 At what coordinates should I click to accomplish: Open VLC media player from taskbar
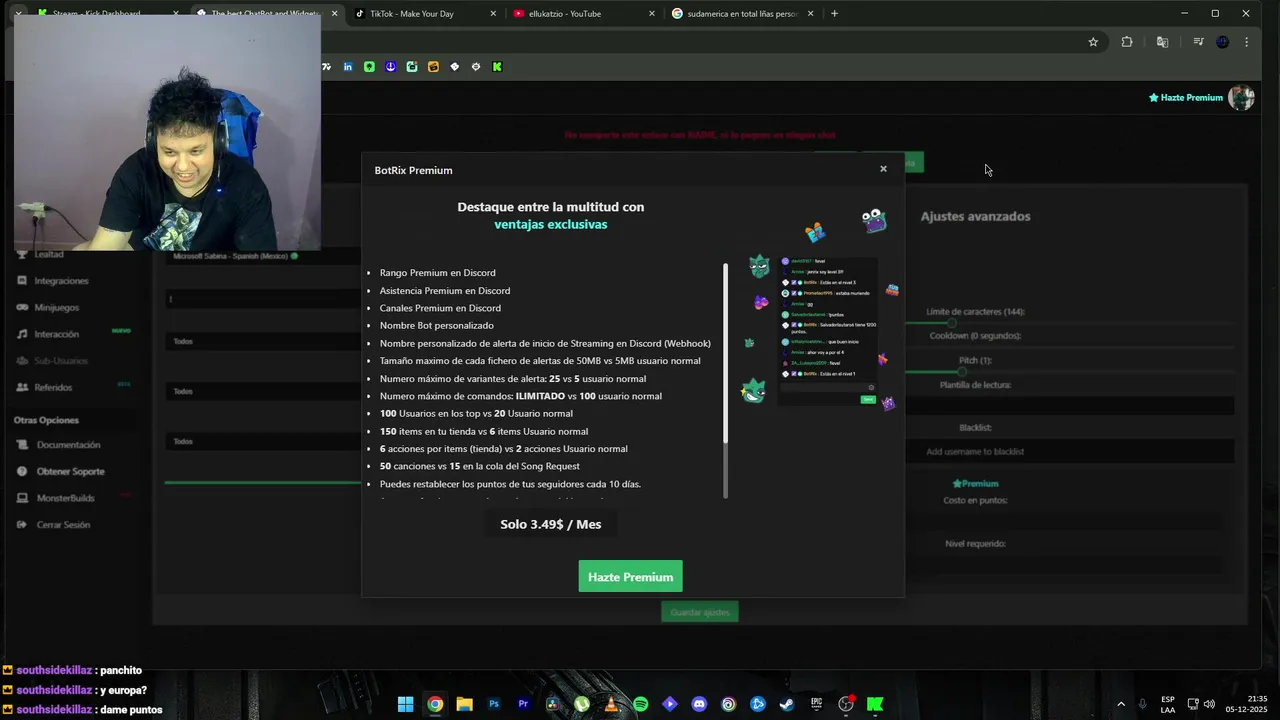(x=611, y=704)
